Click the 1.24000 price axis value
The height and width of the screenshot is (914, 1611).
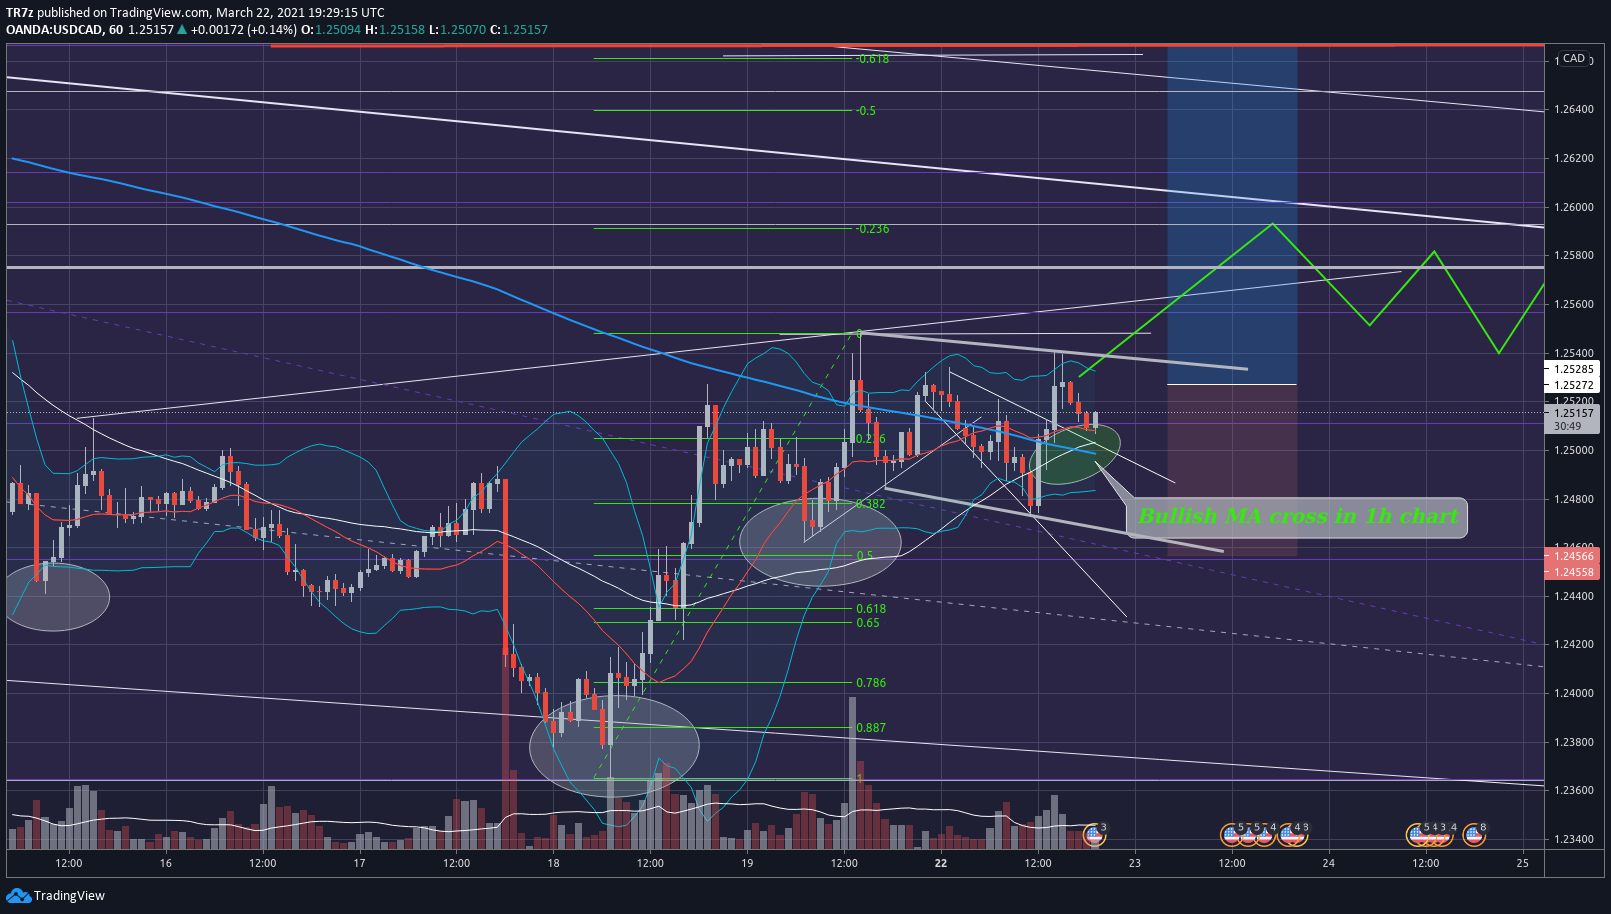coord(1574,693)
